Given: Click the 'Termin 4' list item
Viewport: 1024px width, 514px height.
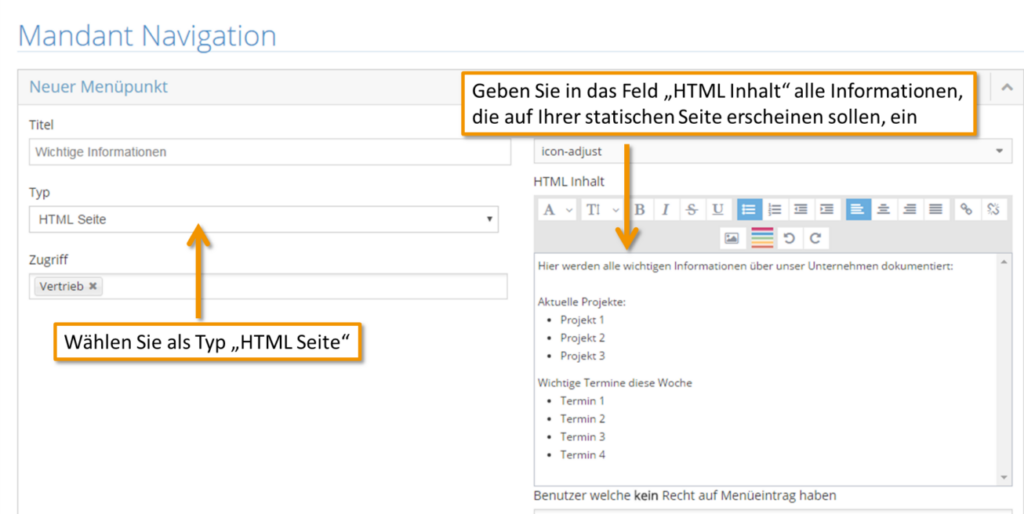Looking at the screenshot, I should [x=583, y=455].
